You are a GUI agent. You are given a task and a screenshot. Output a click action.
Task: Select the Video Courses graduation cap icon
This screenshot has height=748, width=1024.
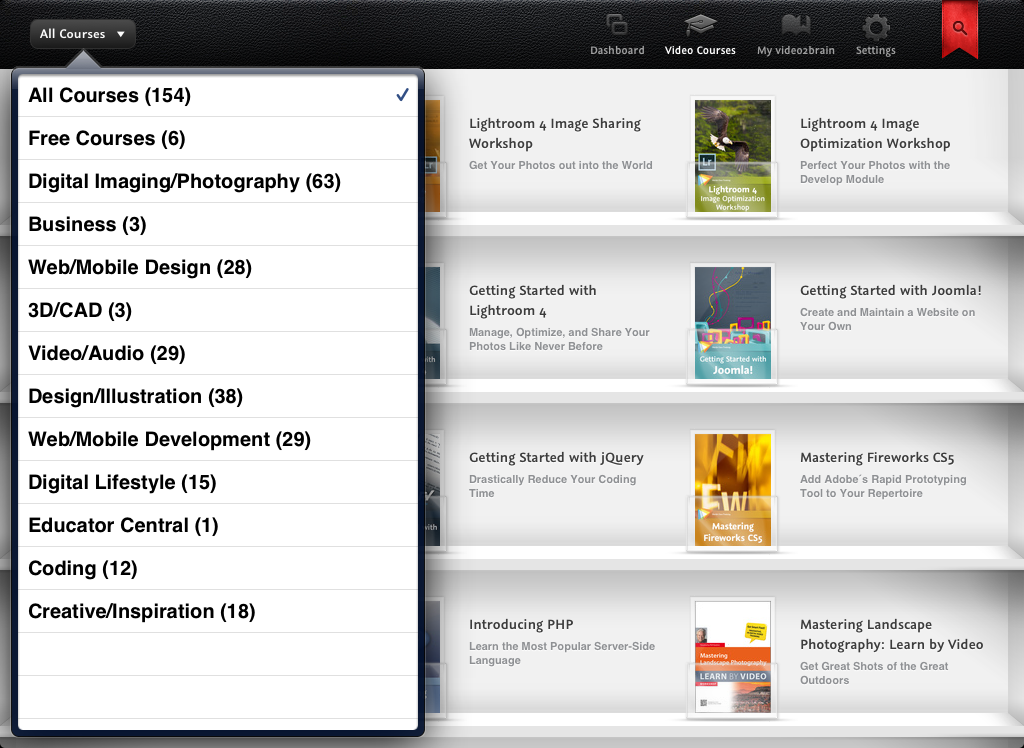coord(700,26)
